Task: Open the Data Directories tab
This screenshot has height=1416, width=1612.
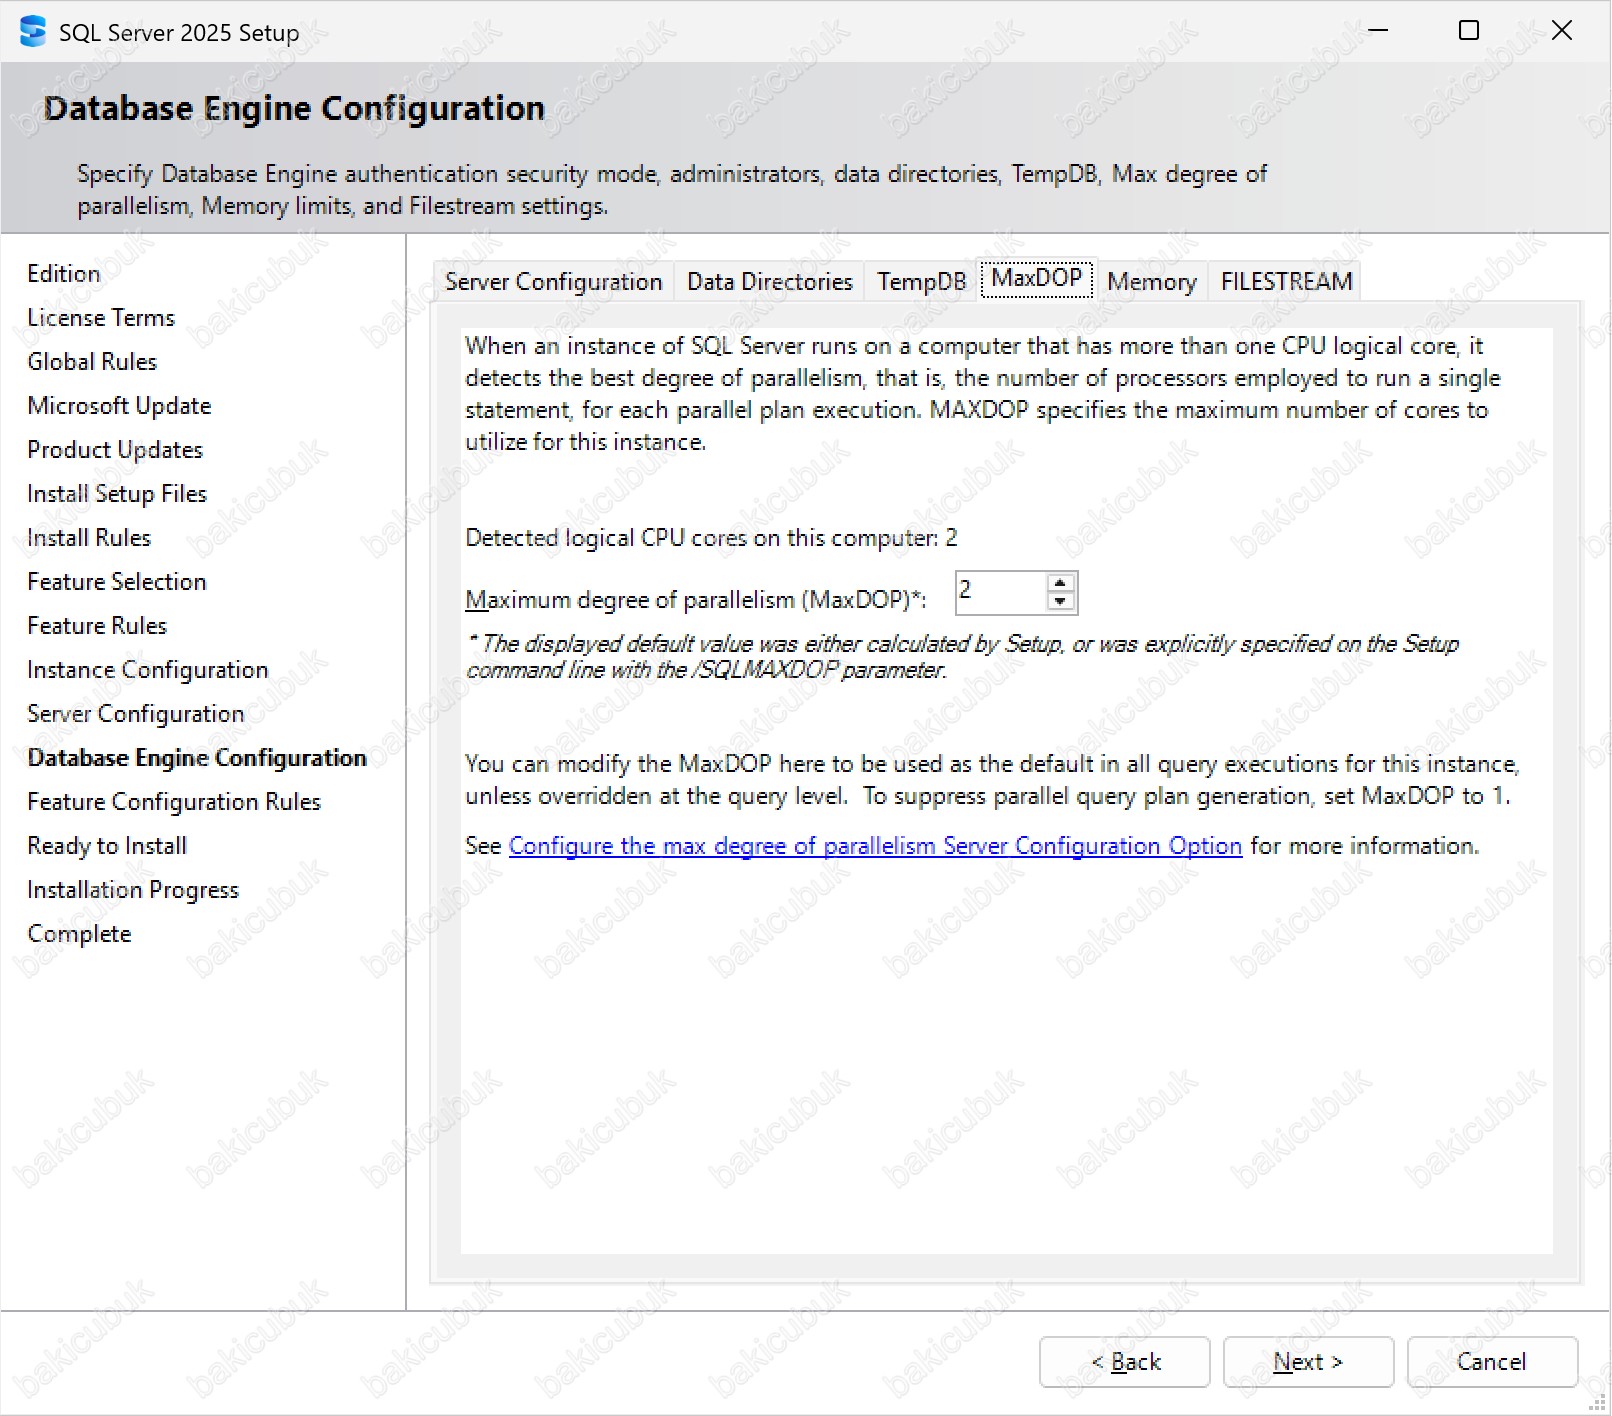Action: 770,282
